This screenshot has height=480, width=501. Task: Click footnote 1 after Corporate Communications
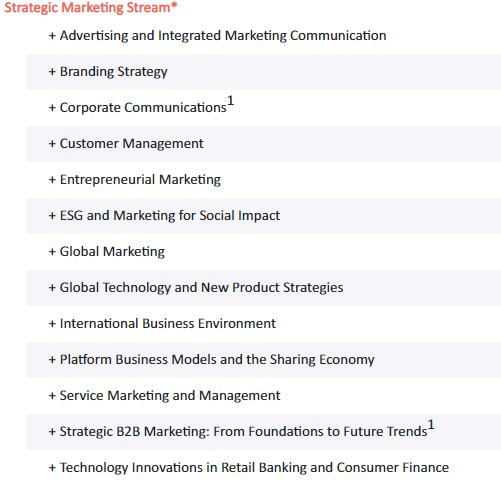230,100
